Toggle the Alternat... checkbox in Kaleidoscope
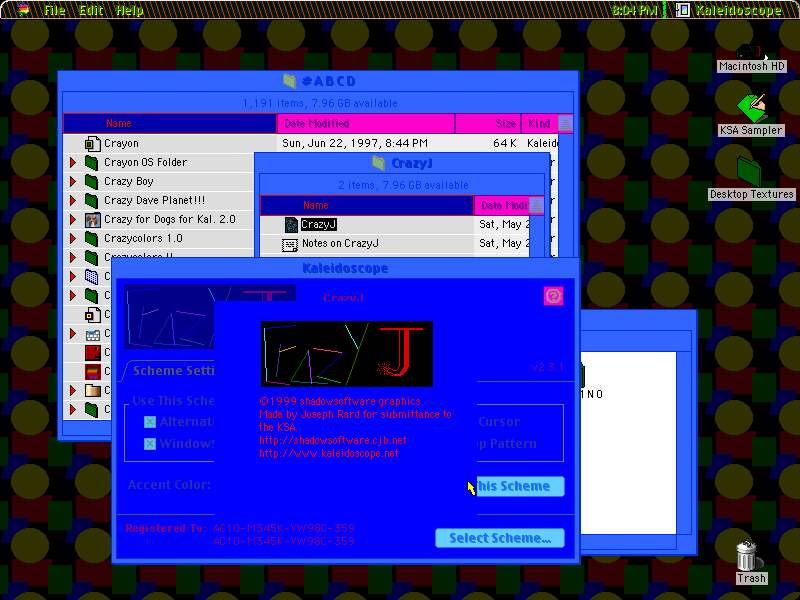This screenshot has height=600, width=800. [x=149, y=422]
